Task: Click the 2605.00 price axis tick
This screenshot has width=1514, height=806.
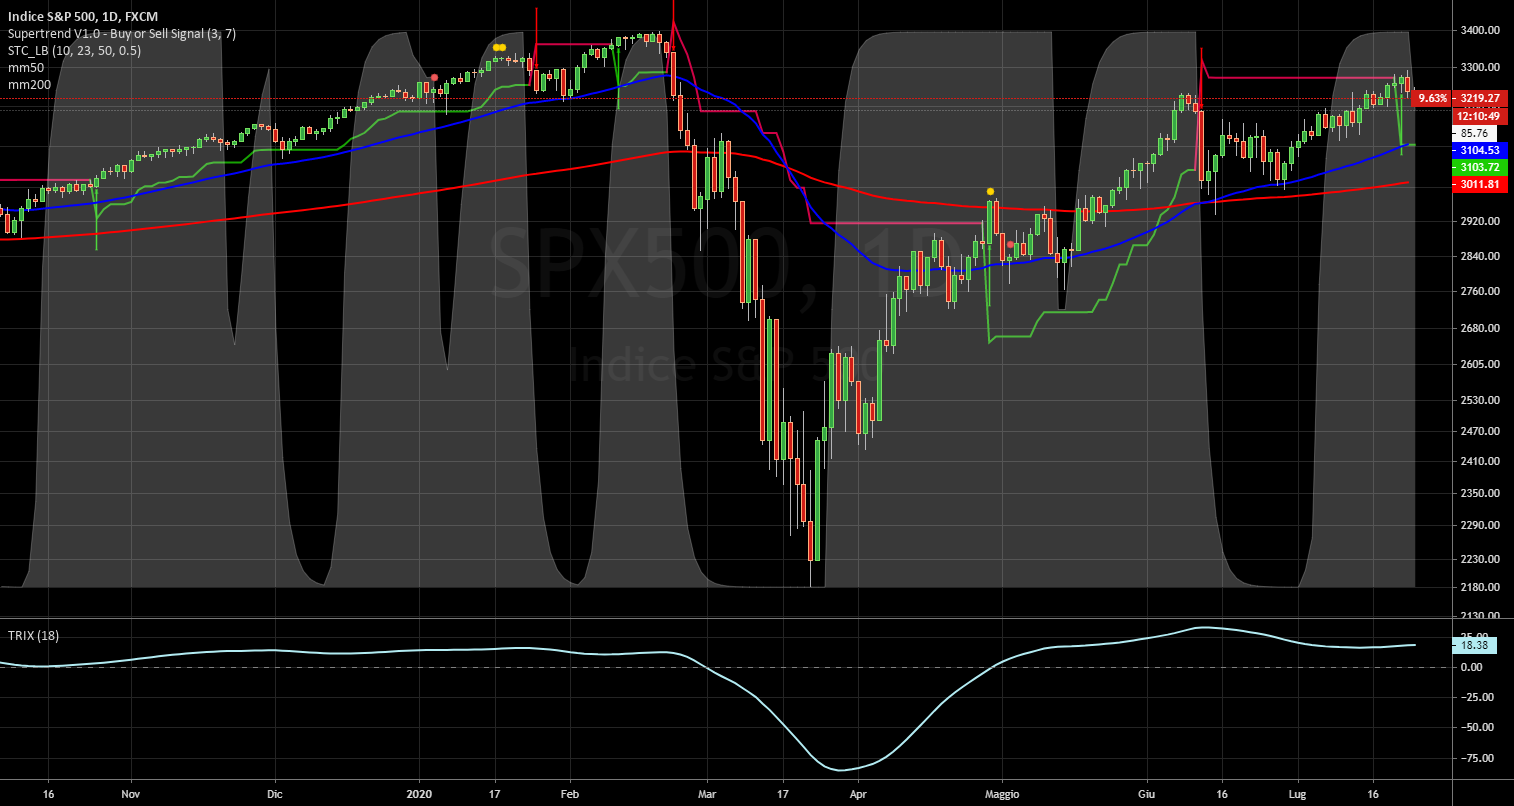Action: coord(1479,363)
